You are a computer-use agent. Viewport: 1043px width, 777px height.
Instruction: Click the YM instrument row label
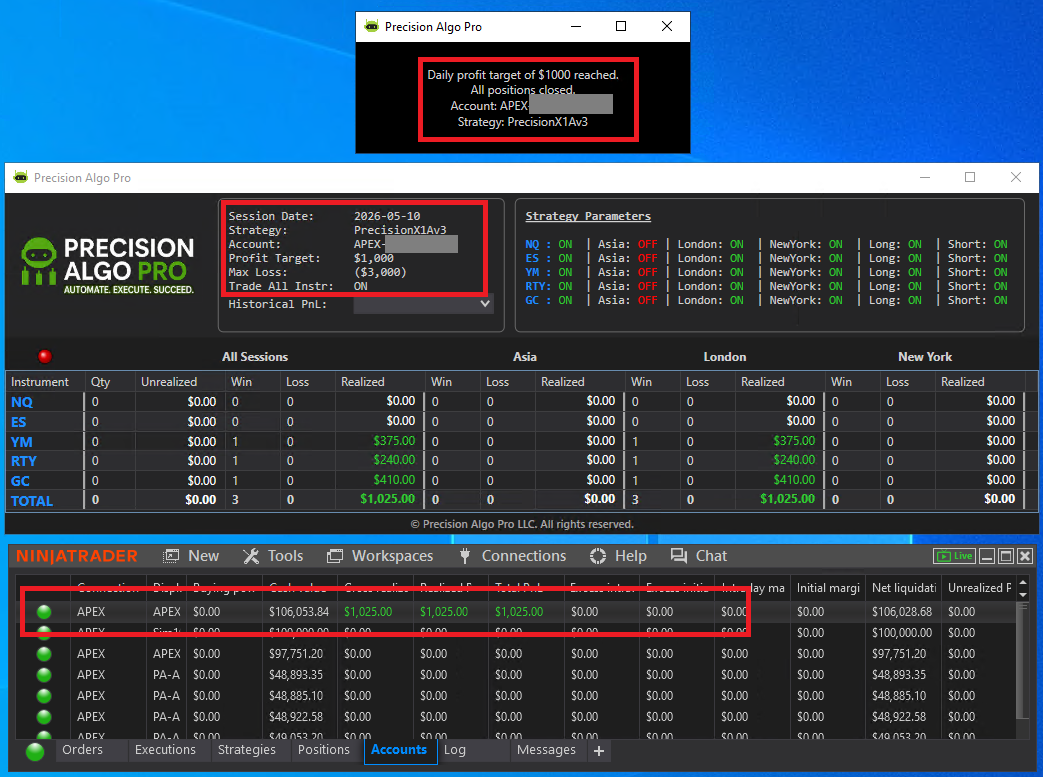21,442
